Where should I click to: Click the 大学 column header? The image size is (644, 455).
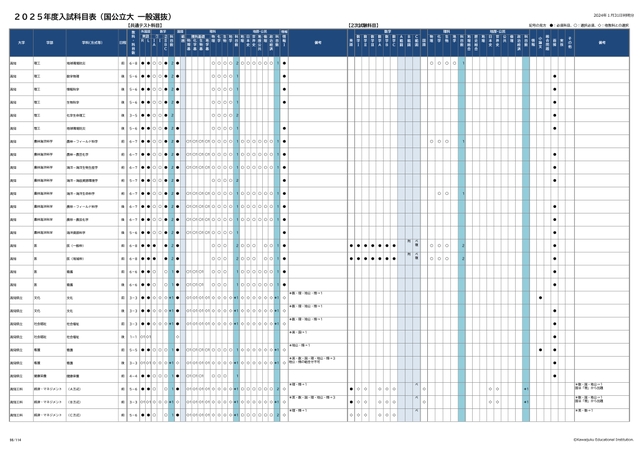pyautogui.click(x=21, y=42)
